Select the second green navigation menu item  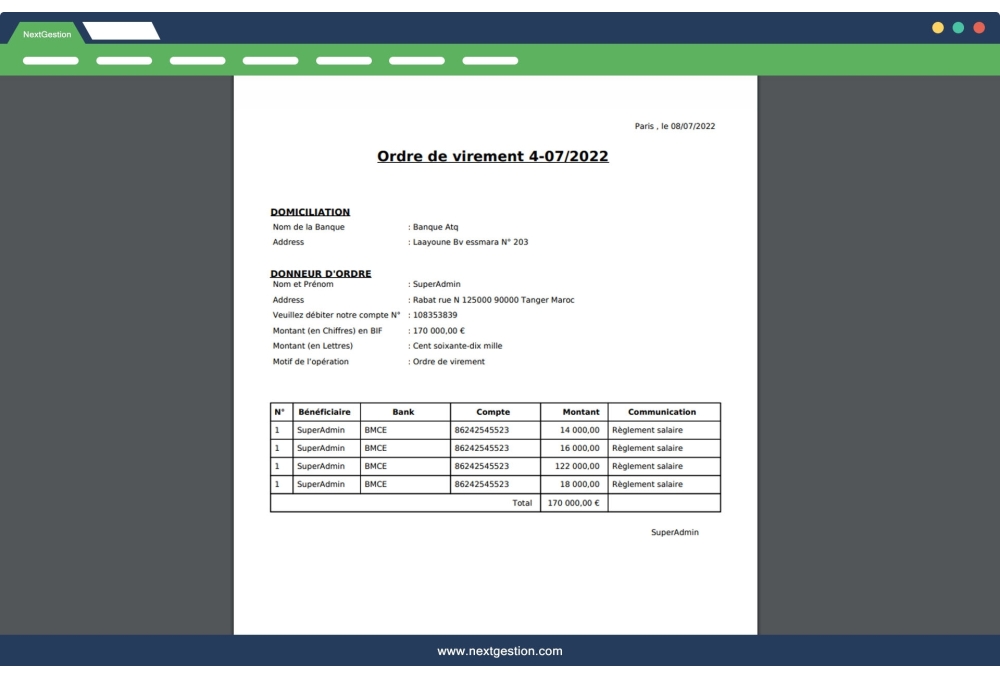[x=124, y=60]
